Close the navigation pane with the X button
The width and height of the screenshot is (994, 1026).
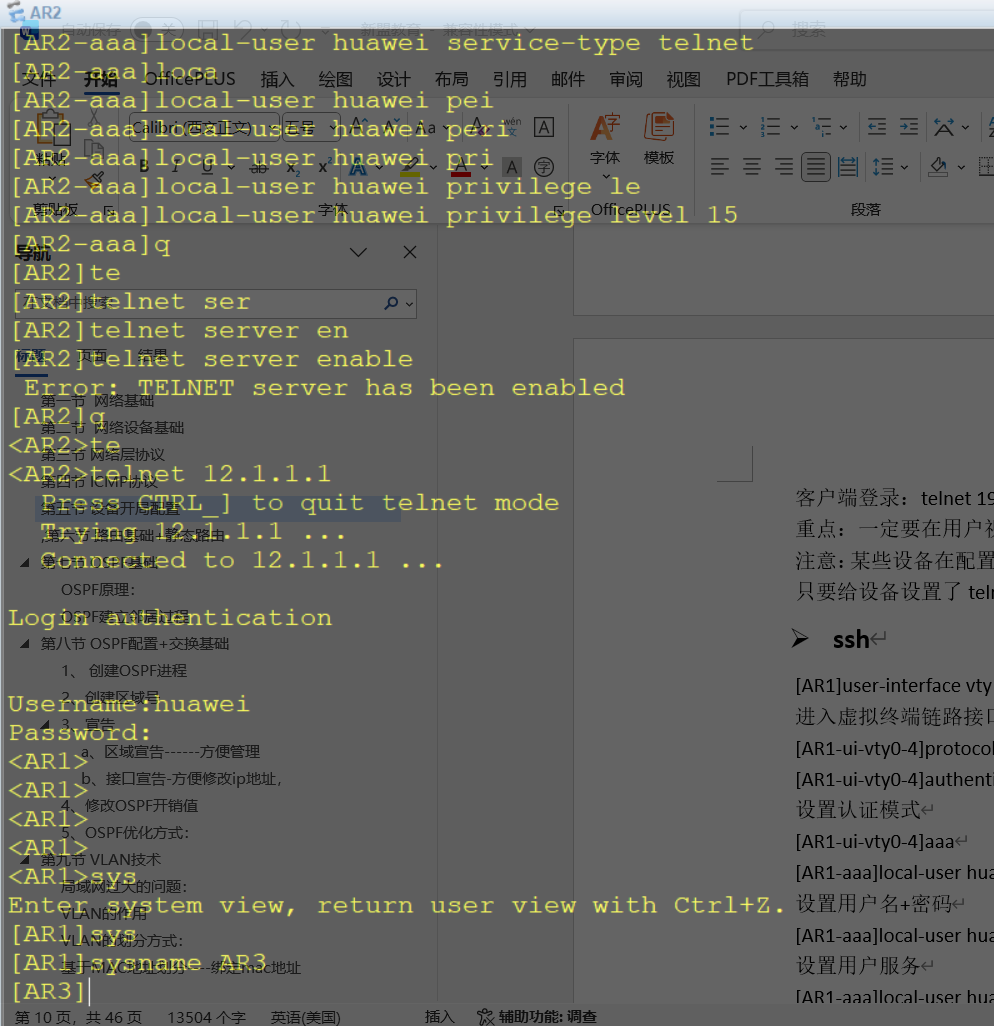point(409,252)
